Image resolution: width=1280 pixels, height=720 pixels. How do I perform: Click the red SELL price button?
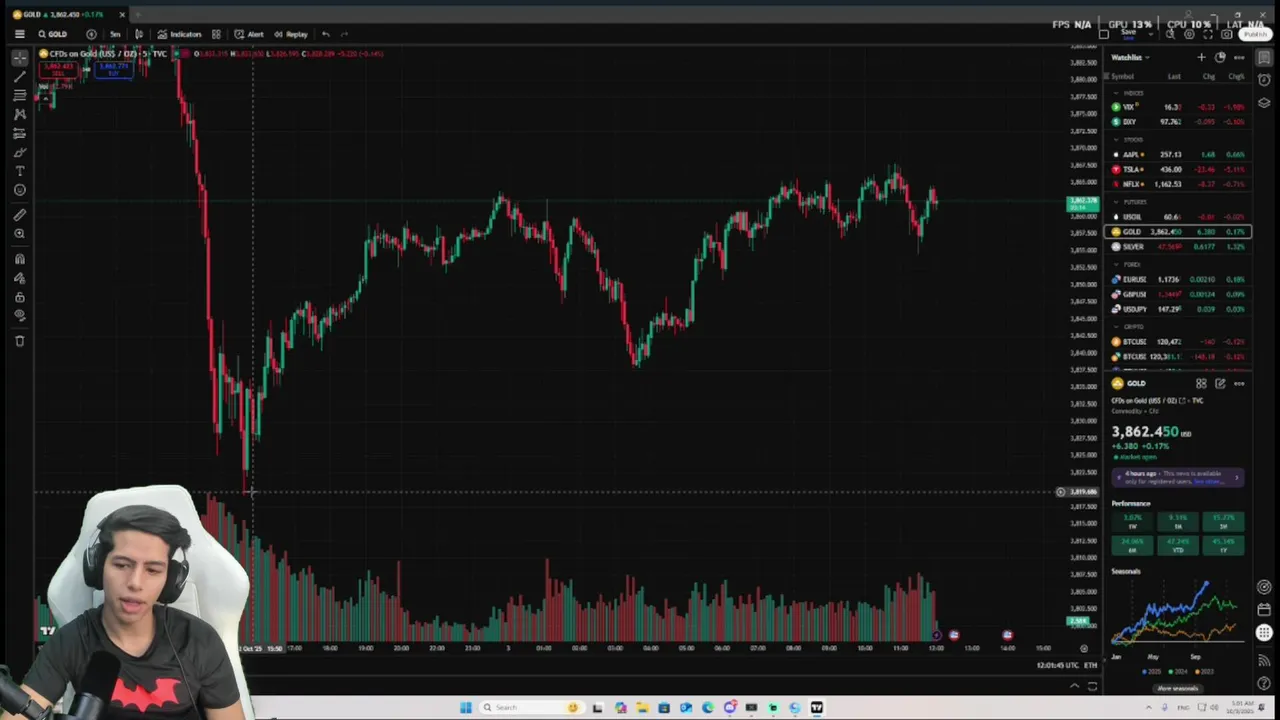(58, 70)
